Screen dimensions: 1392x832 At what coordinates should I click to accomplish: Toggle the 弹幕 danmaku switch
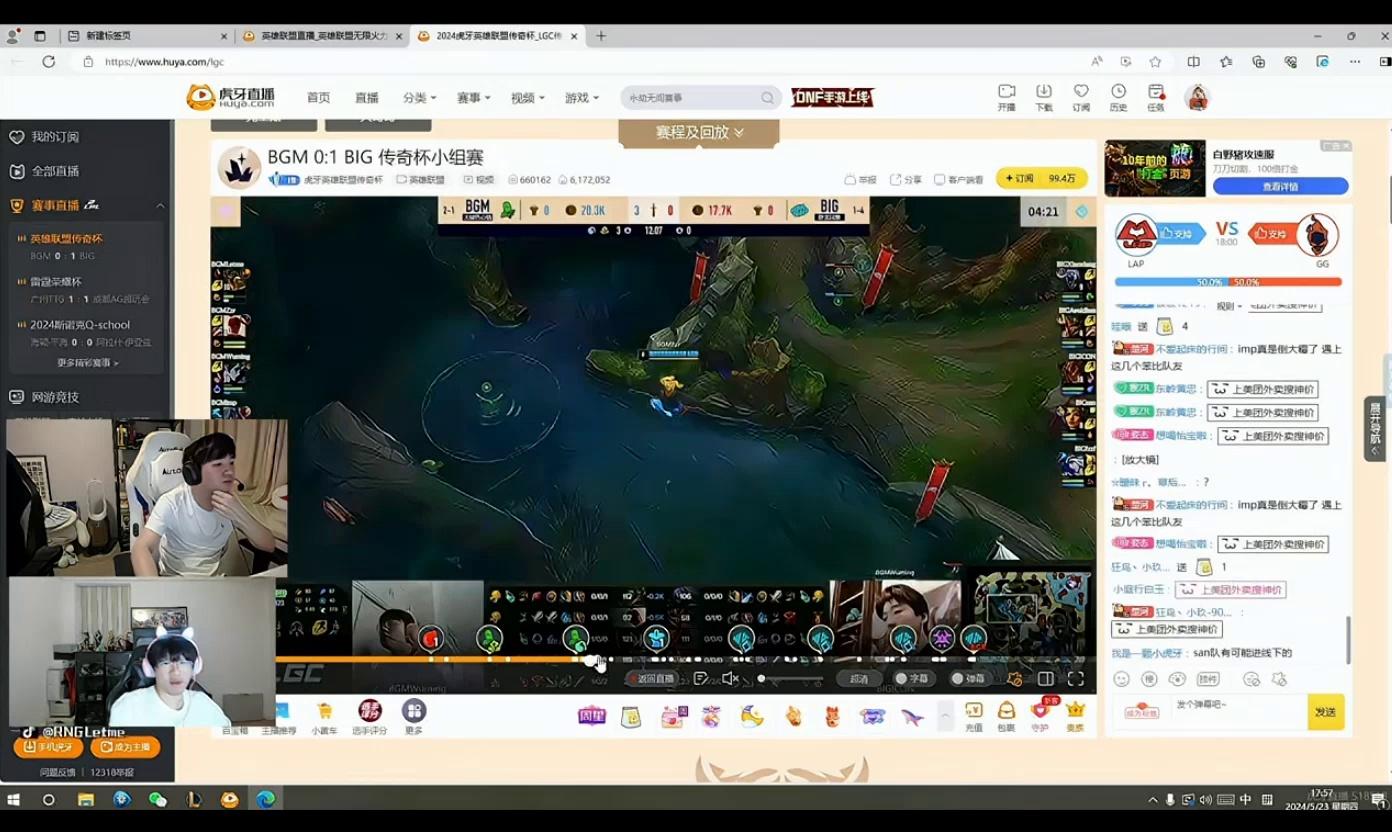(968, 679)
